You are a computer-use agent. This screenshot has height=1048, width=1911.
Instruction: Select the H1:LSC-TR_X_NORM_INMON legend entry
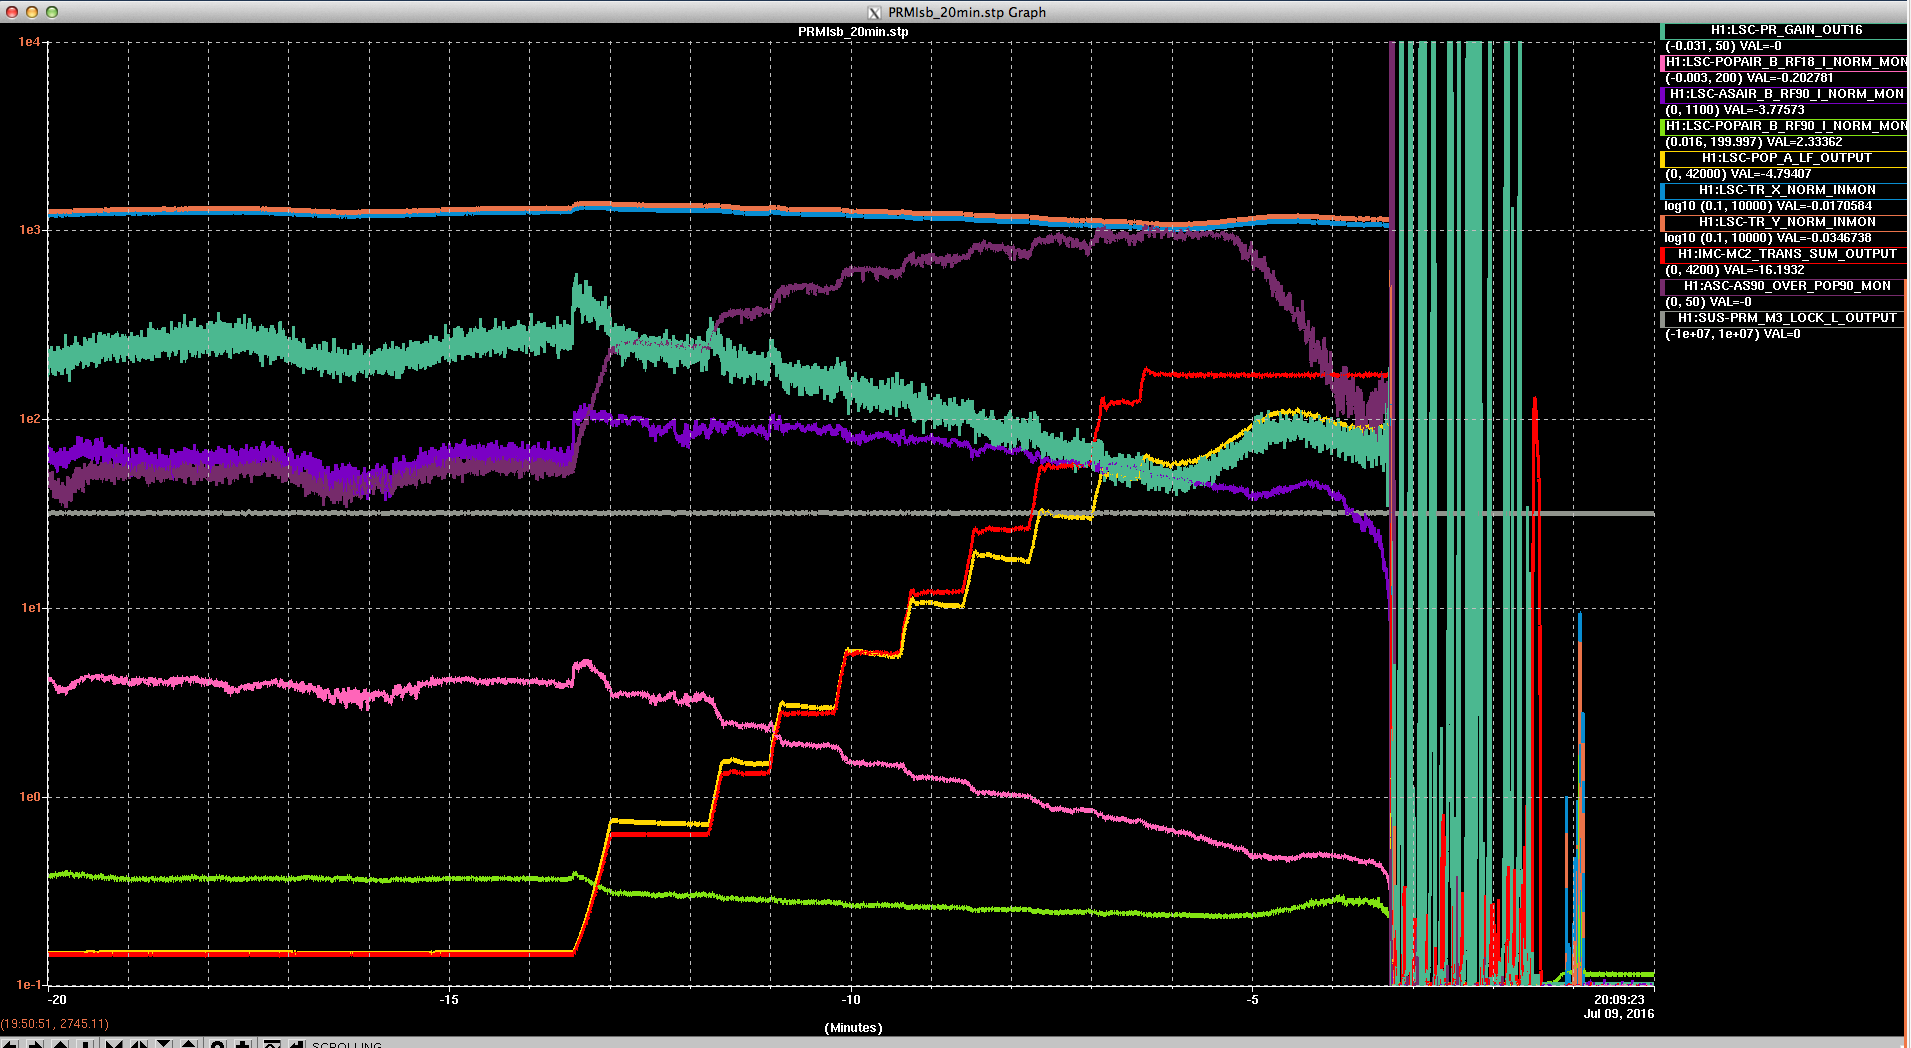pos(1786,190)
